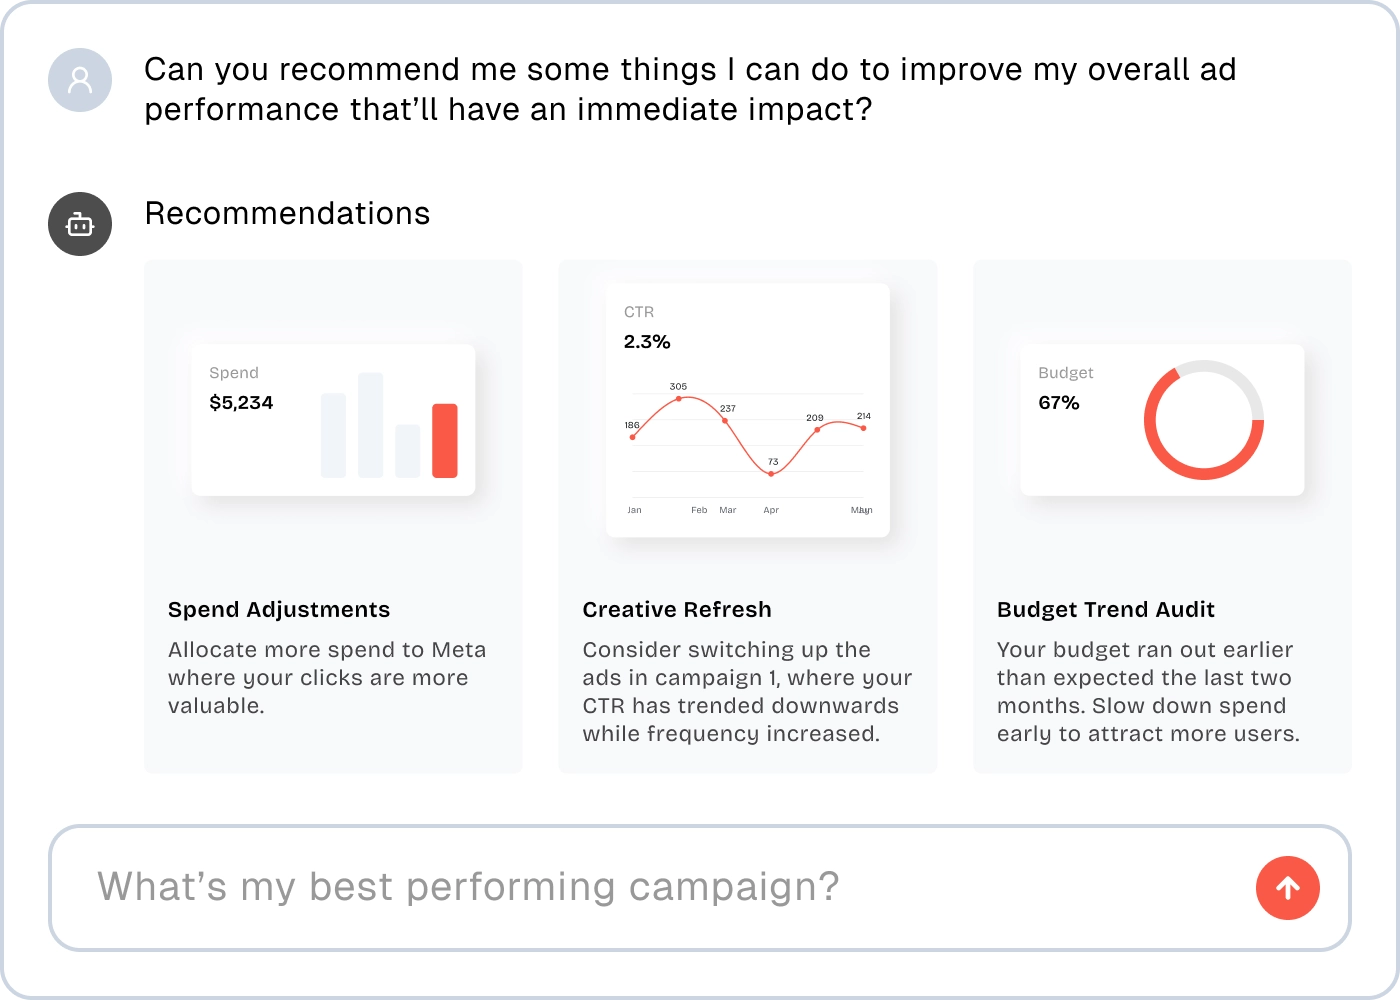
Task: Select the 186 January data point
Action: tap(632, 437)
